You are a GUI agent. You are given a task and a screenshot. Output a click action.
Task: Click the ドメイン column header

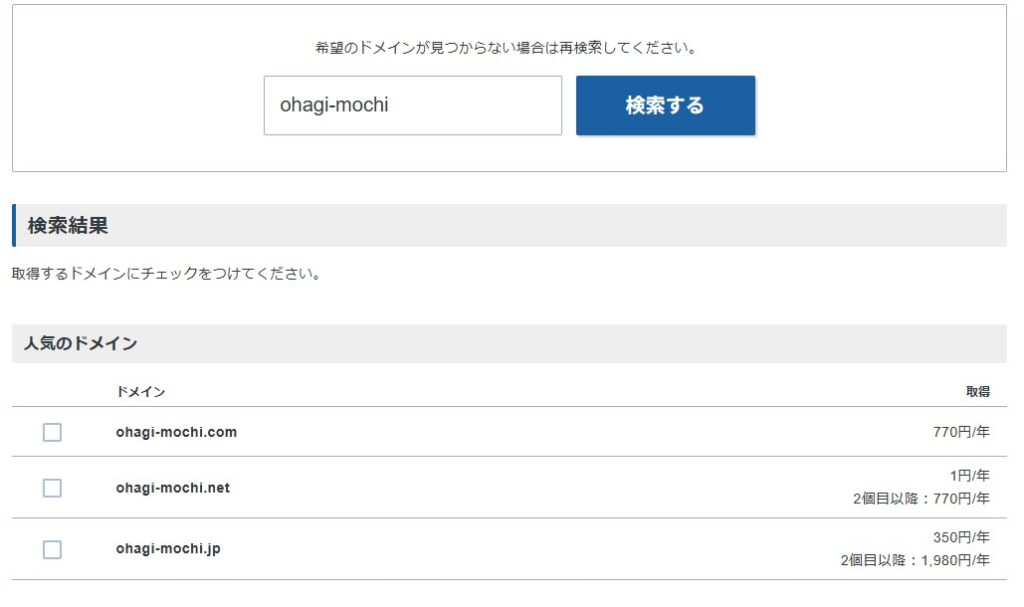[x=140, y=391]
